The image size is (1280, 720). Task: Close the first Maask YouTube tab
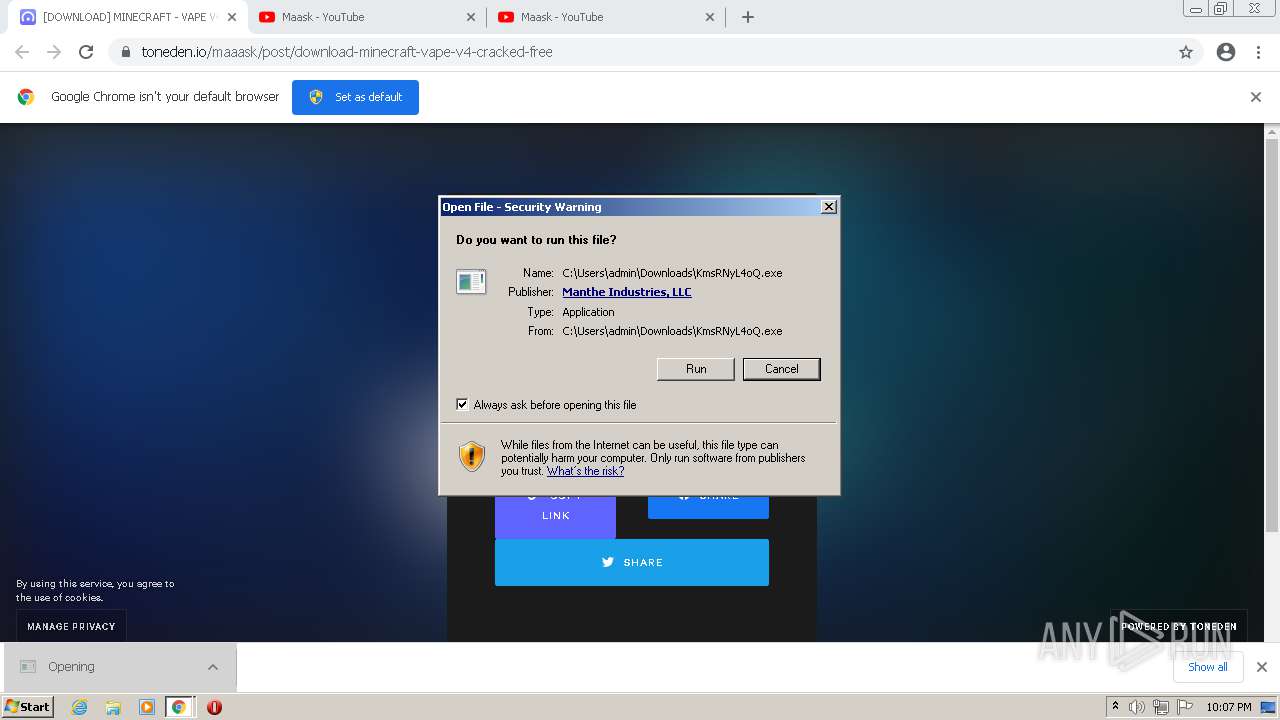coord(471,17)
